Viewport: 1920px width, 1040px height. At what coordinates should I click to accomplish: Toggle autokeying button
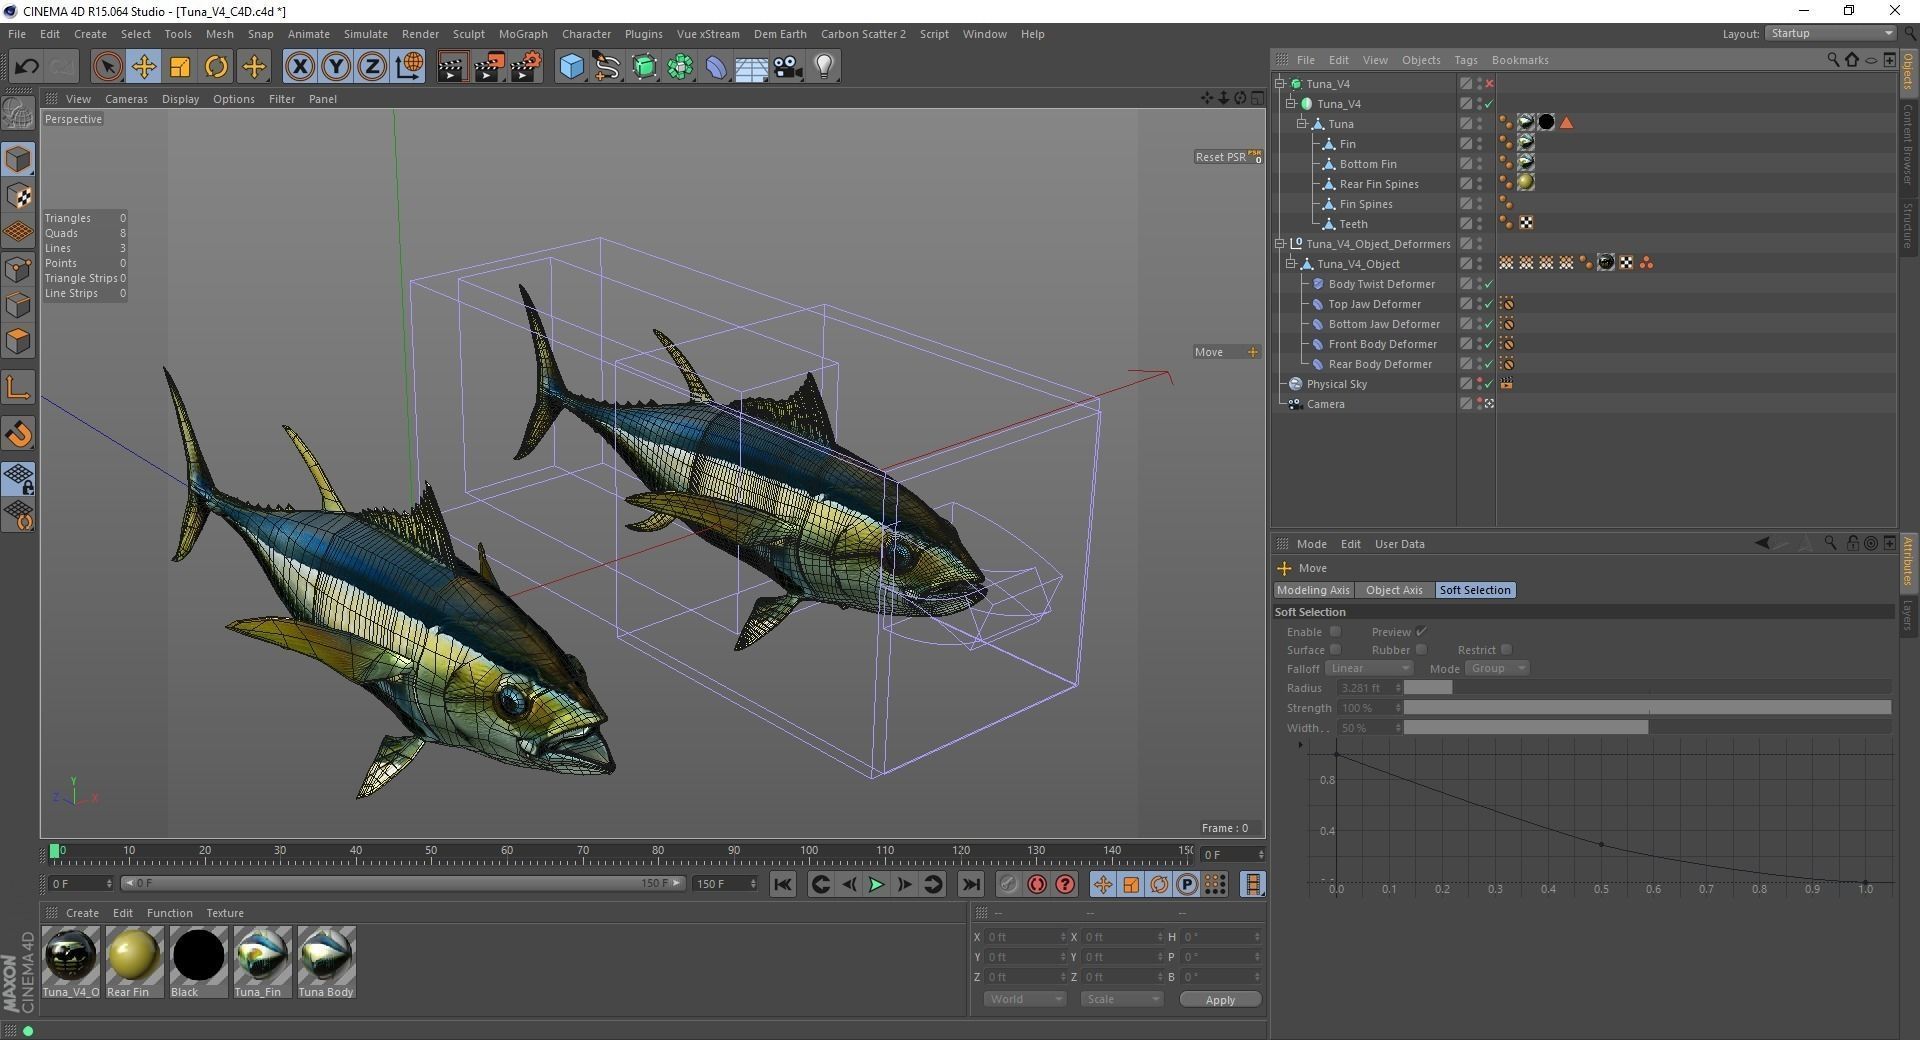tap(1037, 884)
